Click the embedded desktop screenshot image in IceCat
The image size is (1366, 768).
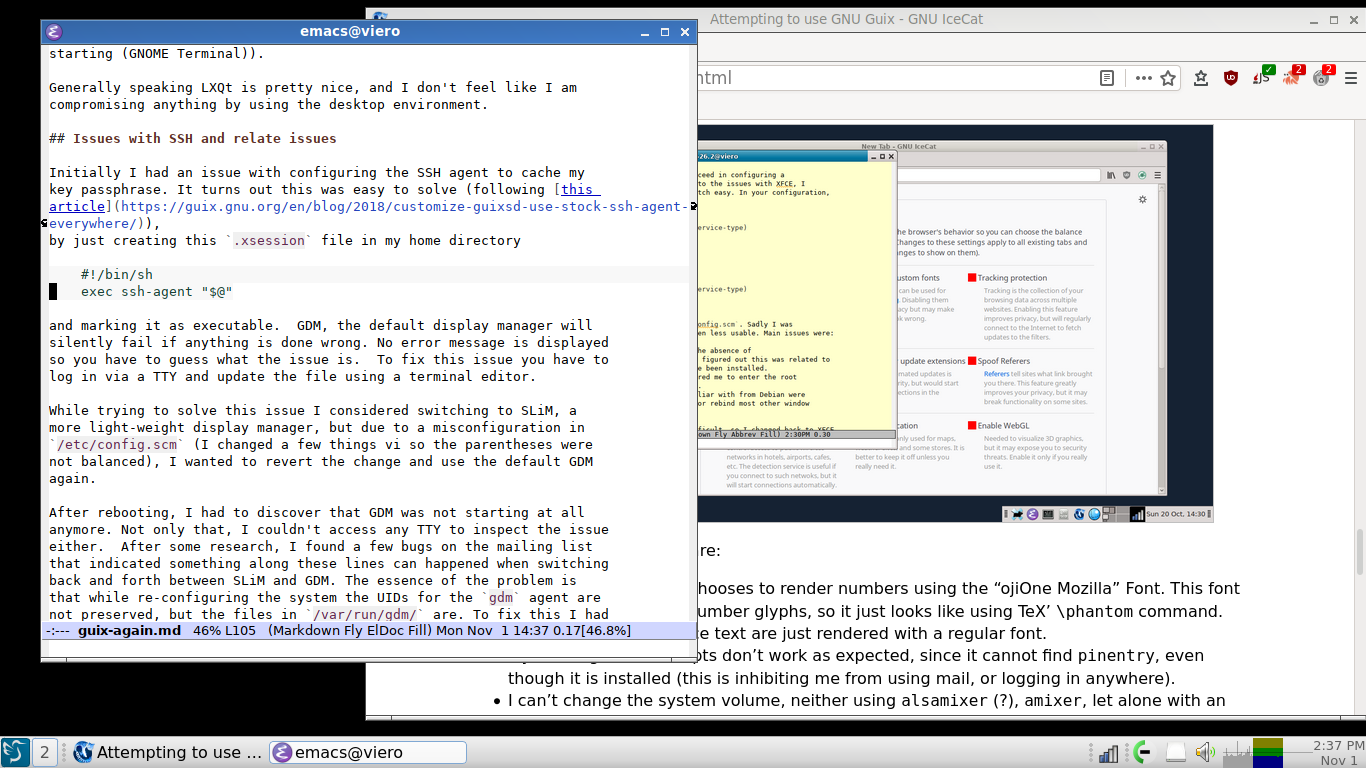click(955, 323)
